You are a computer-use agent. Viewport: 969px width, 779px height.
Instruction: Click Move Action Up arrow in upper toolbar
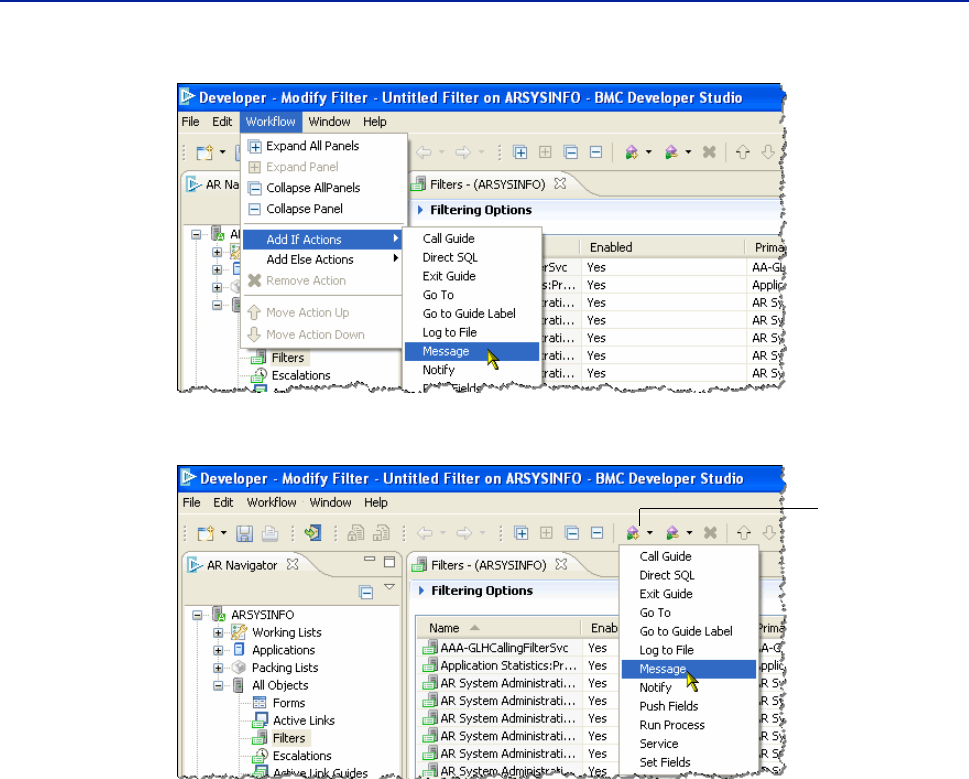pyautogui.click(x=743, y=152)
